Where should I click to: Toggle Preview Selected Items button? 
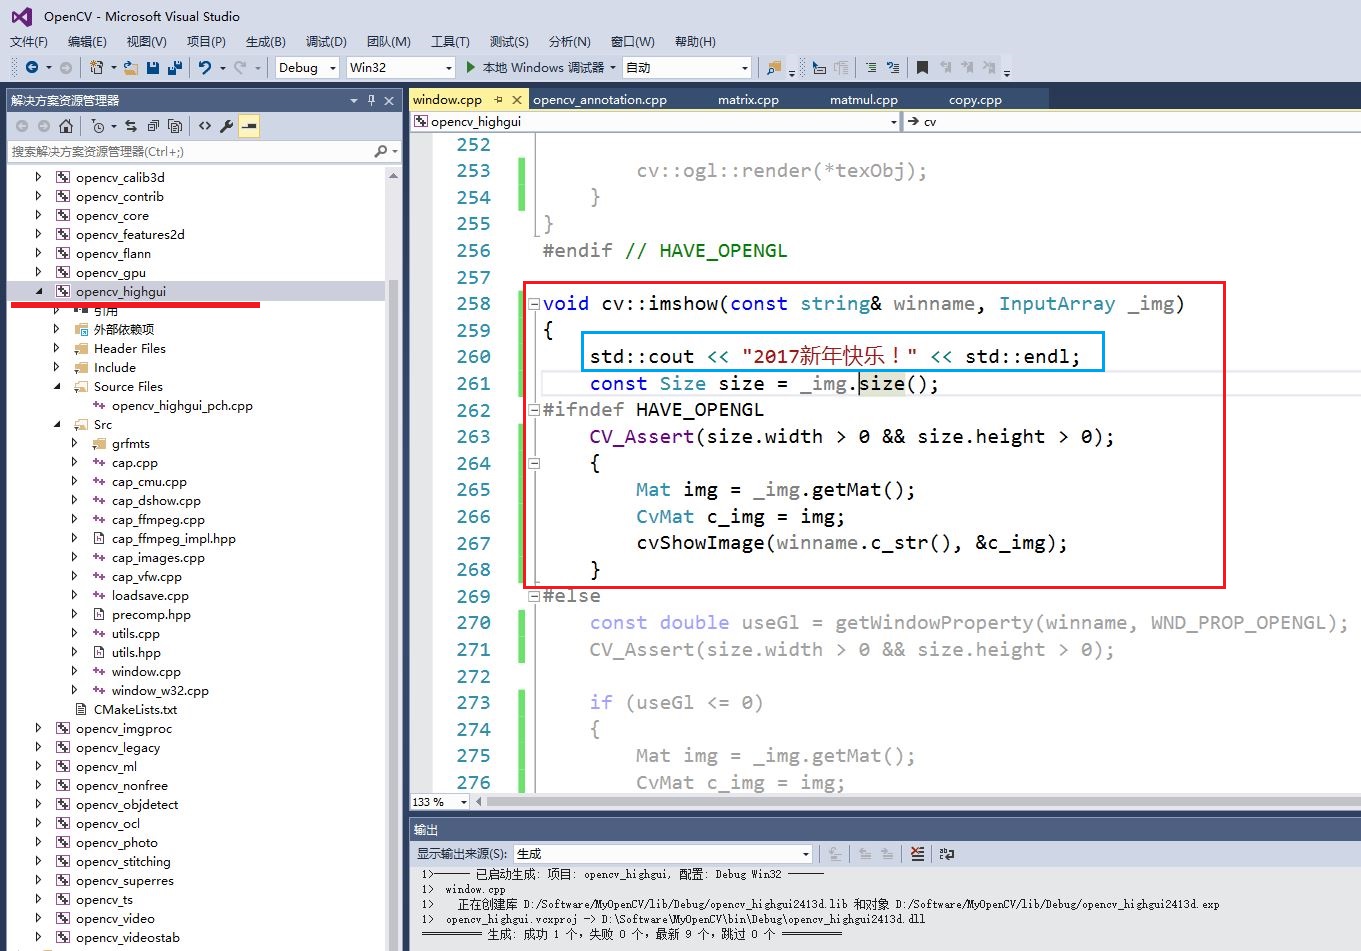point(249,126)
